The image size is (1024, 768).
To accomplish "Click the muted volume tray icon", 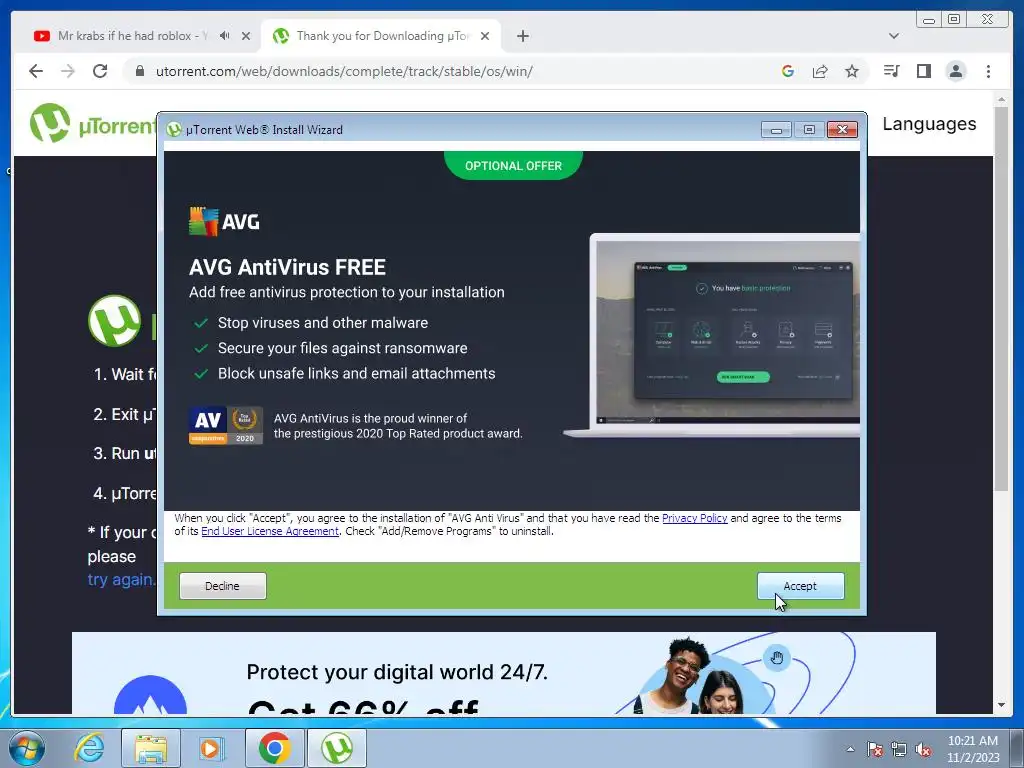I will (923, 749).
